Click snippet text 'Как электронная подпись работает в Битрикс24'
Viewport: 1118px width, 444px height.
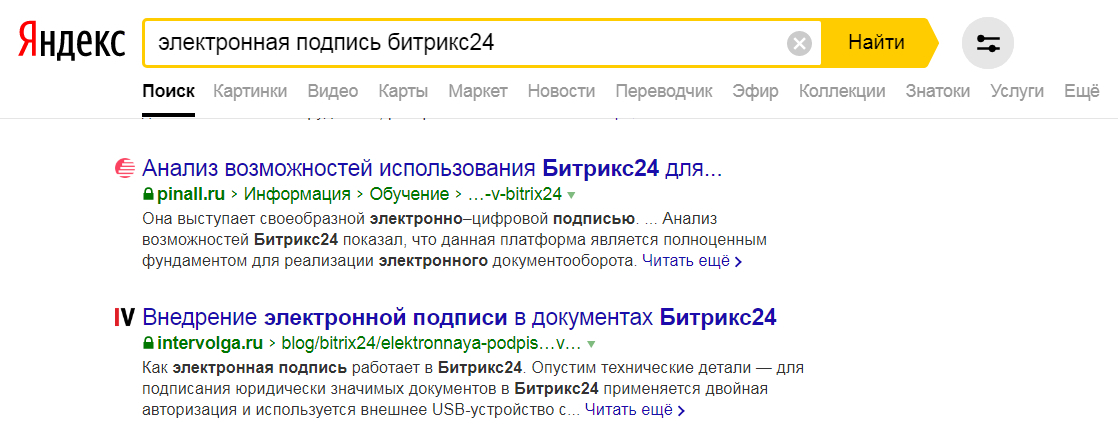point(333,368)
